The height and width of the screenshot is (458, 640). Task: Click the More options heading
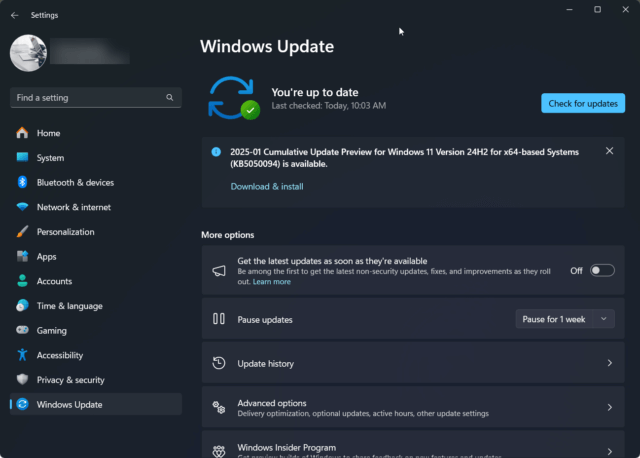(227, 235)
